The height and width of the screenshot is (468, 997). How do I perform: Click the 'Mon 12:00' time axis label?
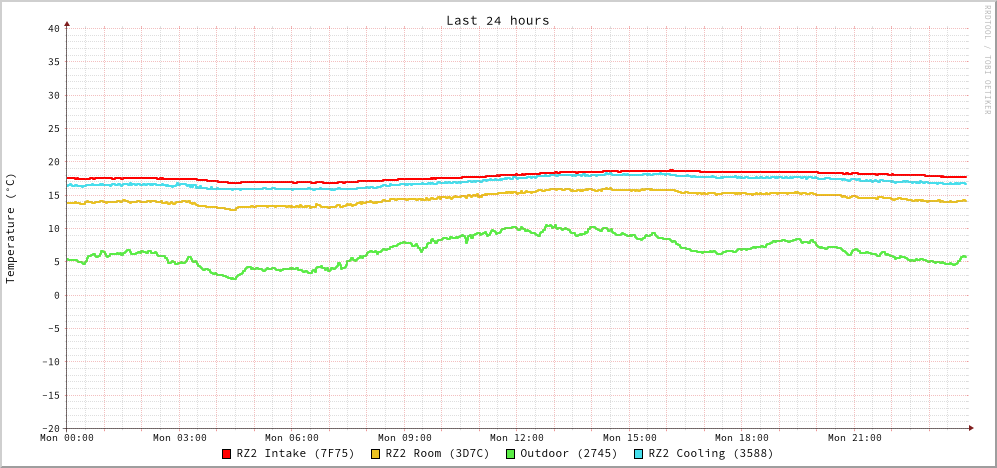point(517,437)
